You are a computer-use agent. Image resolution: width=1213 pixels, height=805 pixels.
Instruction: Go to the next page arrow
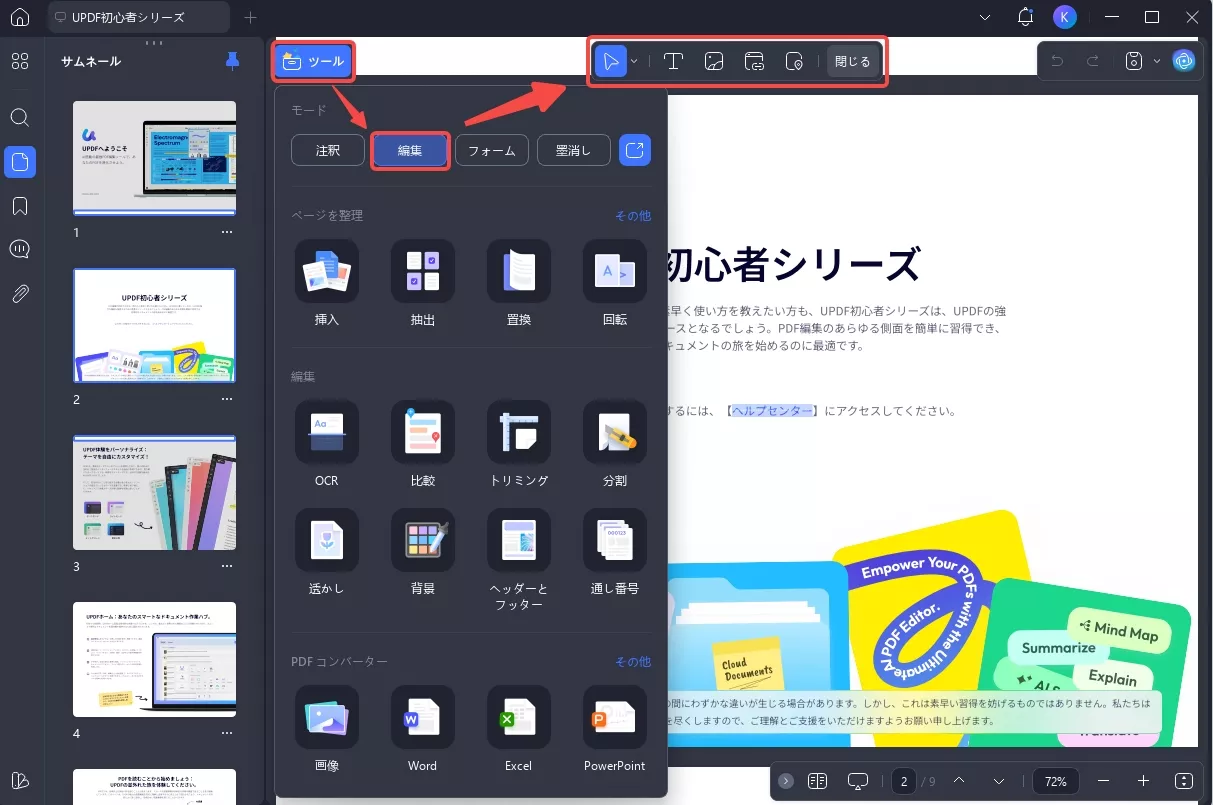pyautogui.click(x=999, y=781)
